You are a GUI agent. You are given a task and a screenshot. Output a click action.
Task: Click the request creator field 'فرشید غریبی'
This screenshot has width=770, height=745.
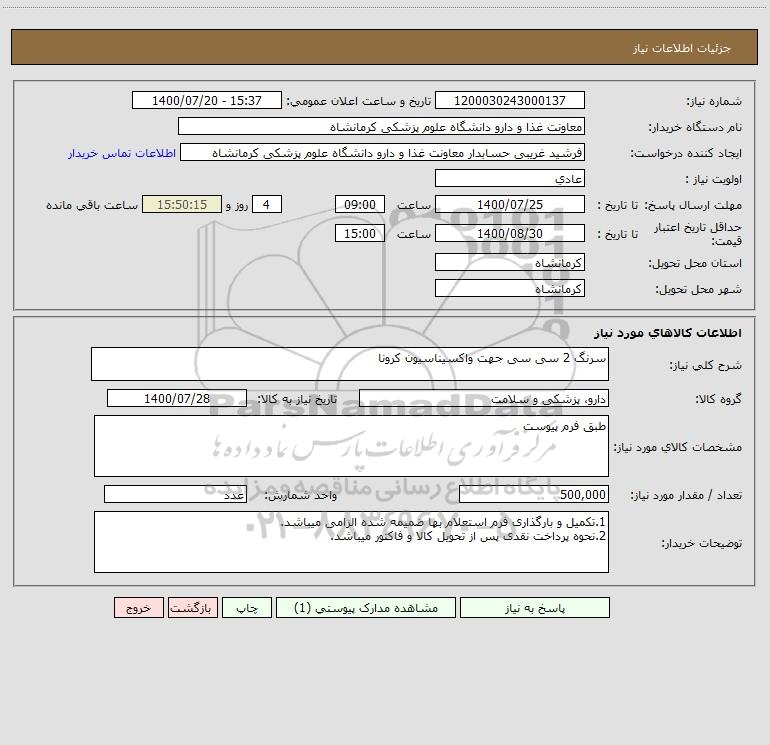tap(382, 152)
